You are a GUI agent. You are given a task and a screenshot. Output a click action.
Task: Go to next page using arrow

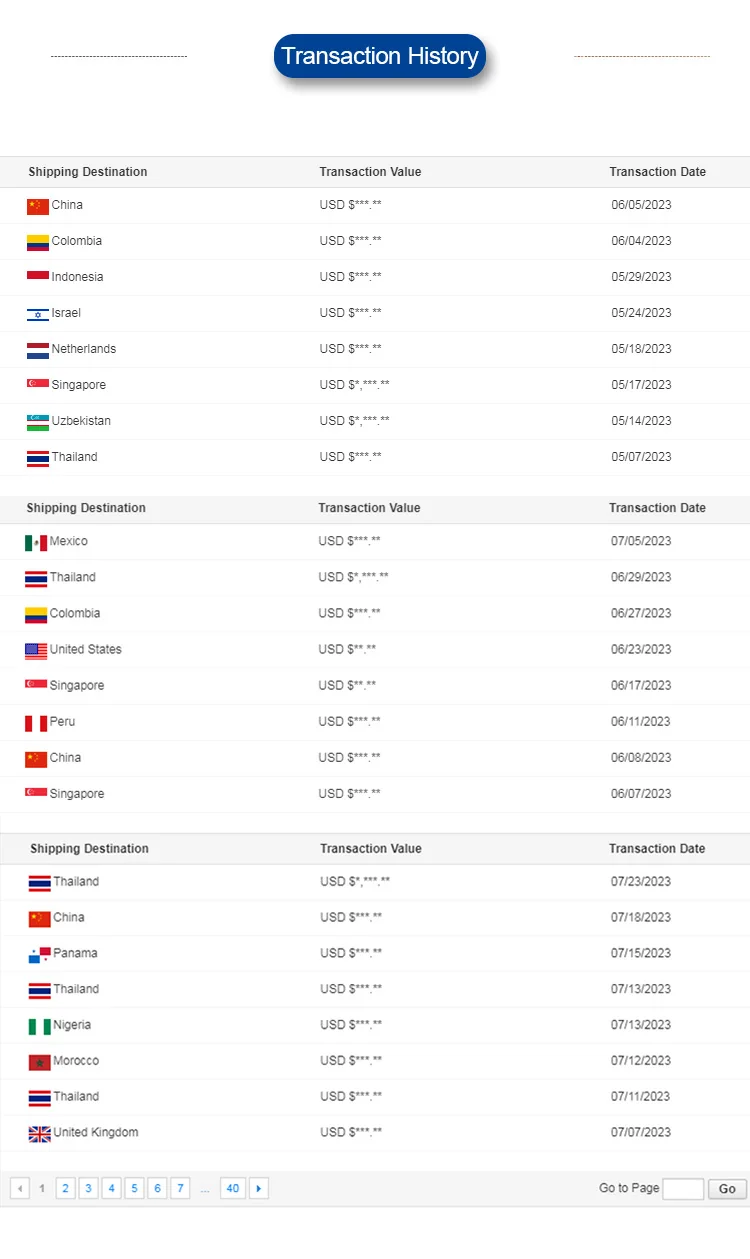click(259, 1188)
